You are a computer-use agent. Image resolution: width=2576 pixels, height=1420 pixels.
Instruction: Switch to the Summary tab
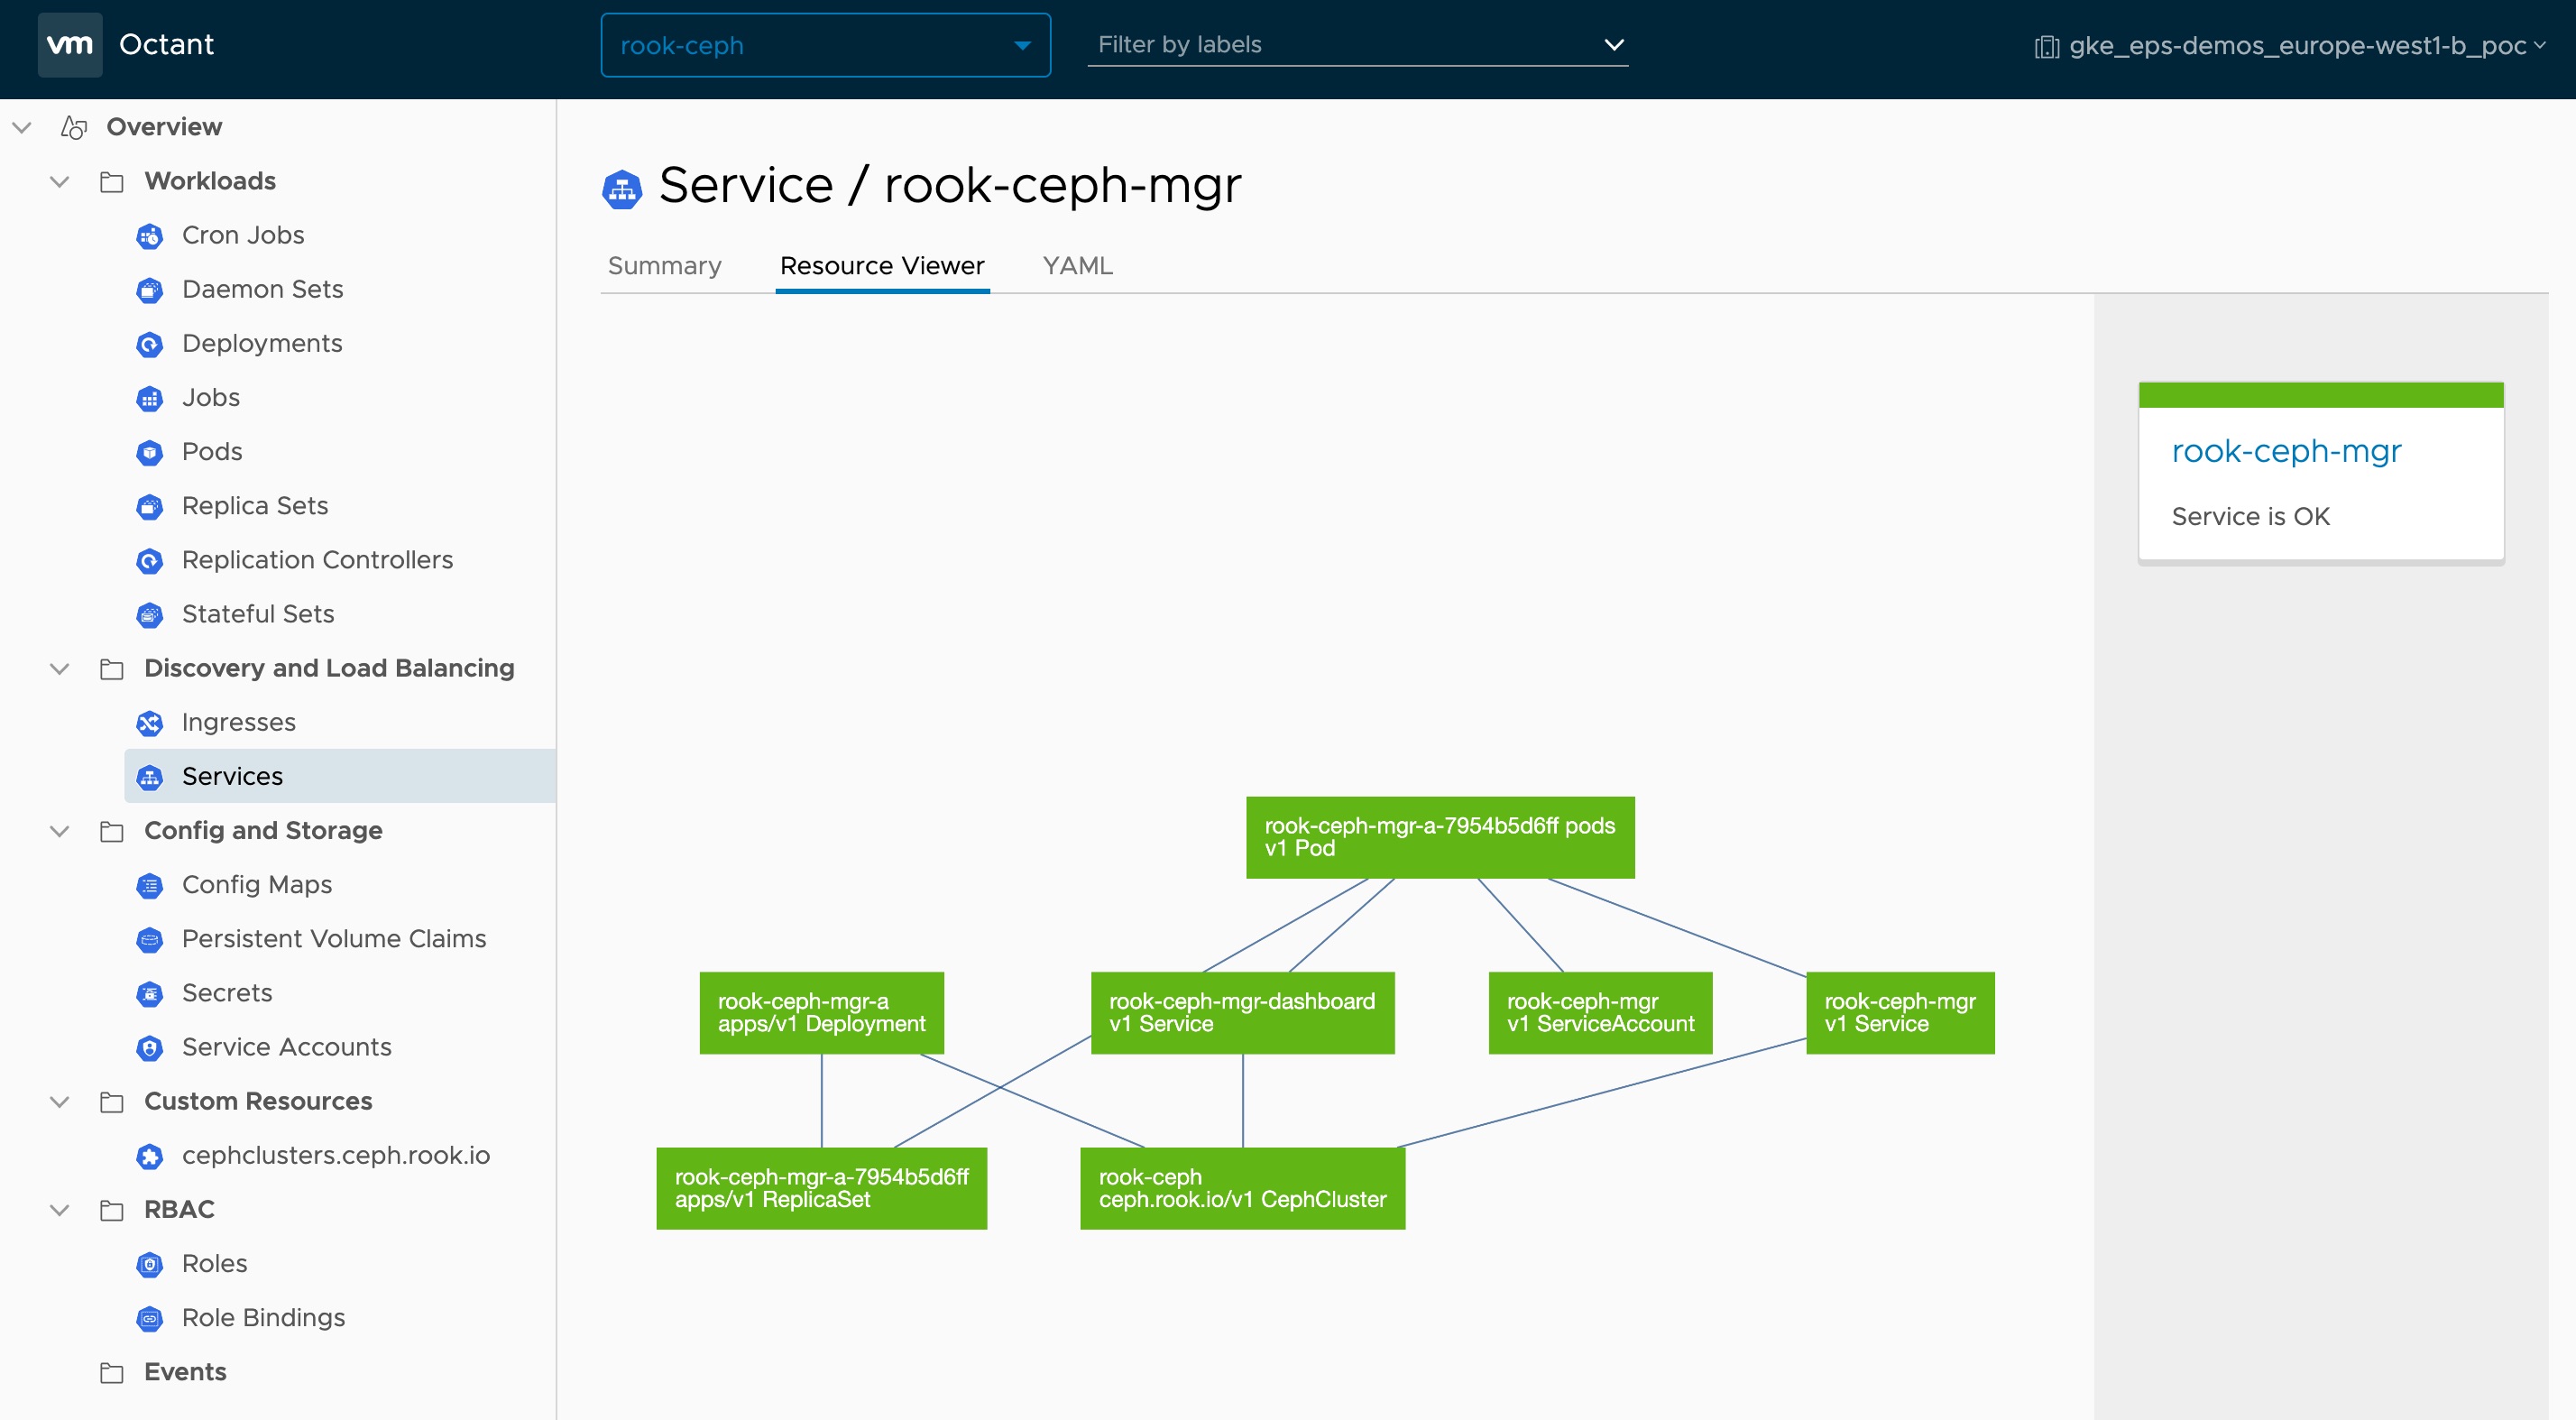(x=664, y=266)
